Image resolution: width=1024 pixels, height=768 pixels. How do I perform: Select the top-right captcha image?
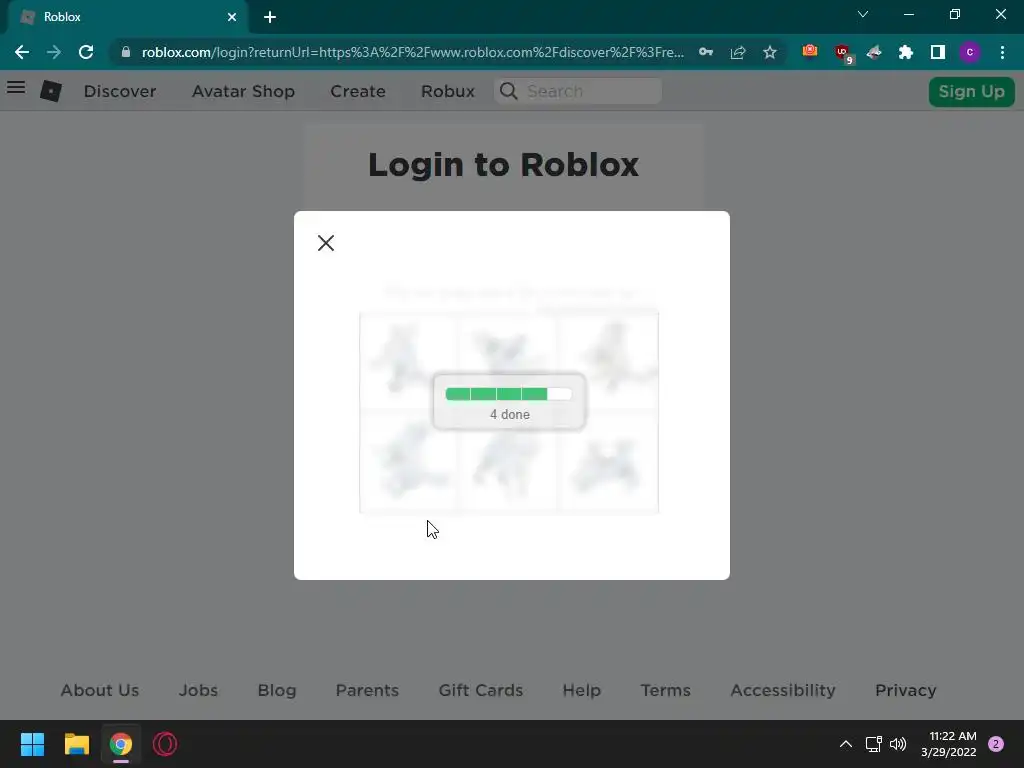tap(608, 361)
